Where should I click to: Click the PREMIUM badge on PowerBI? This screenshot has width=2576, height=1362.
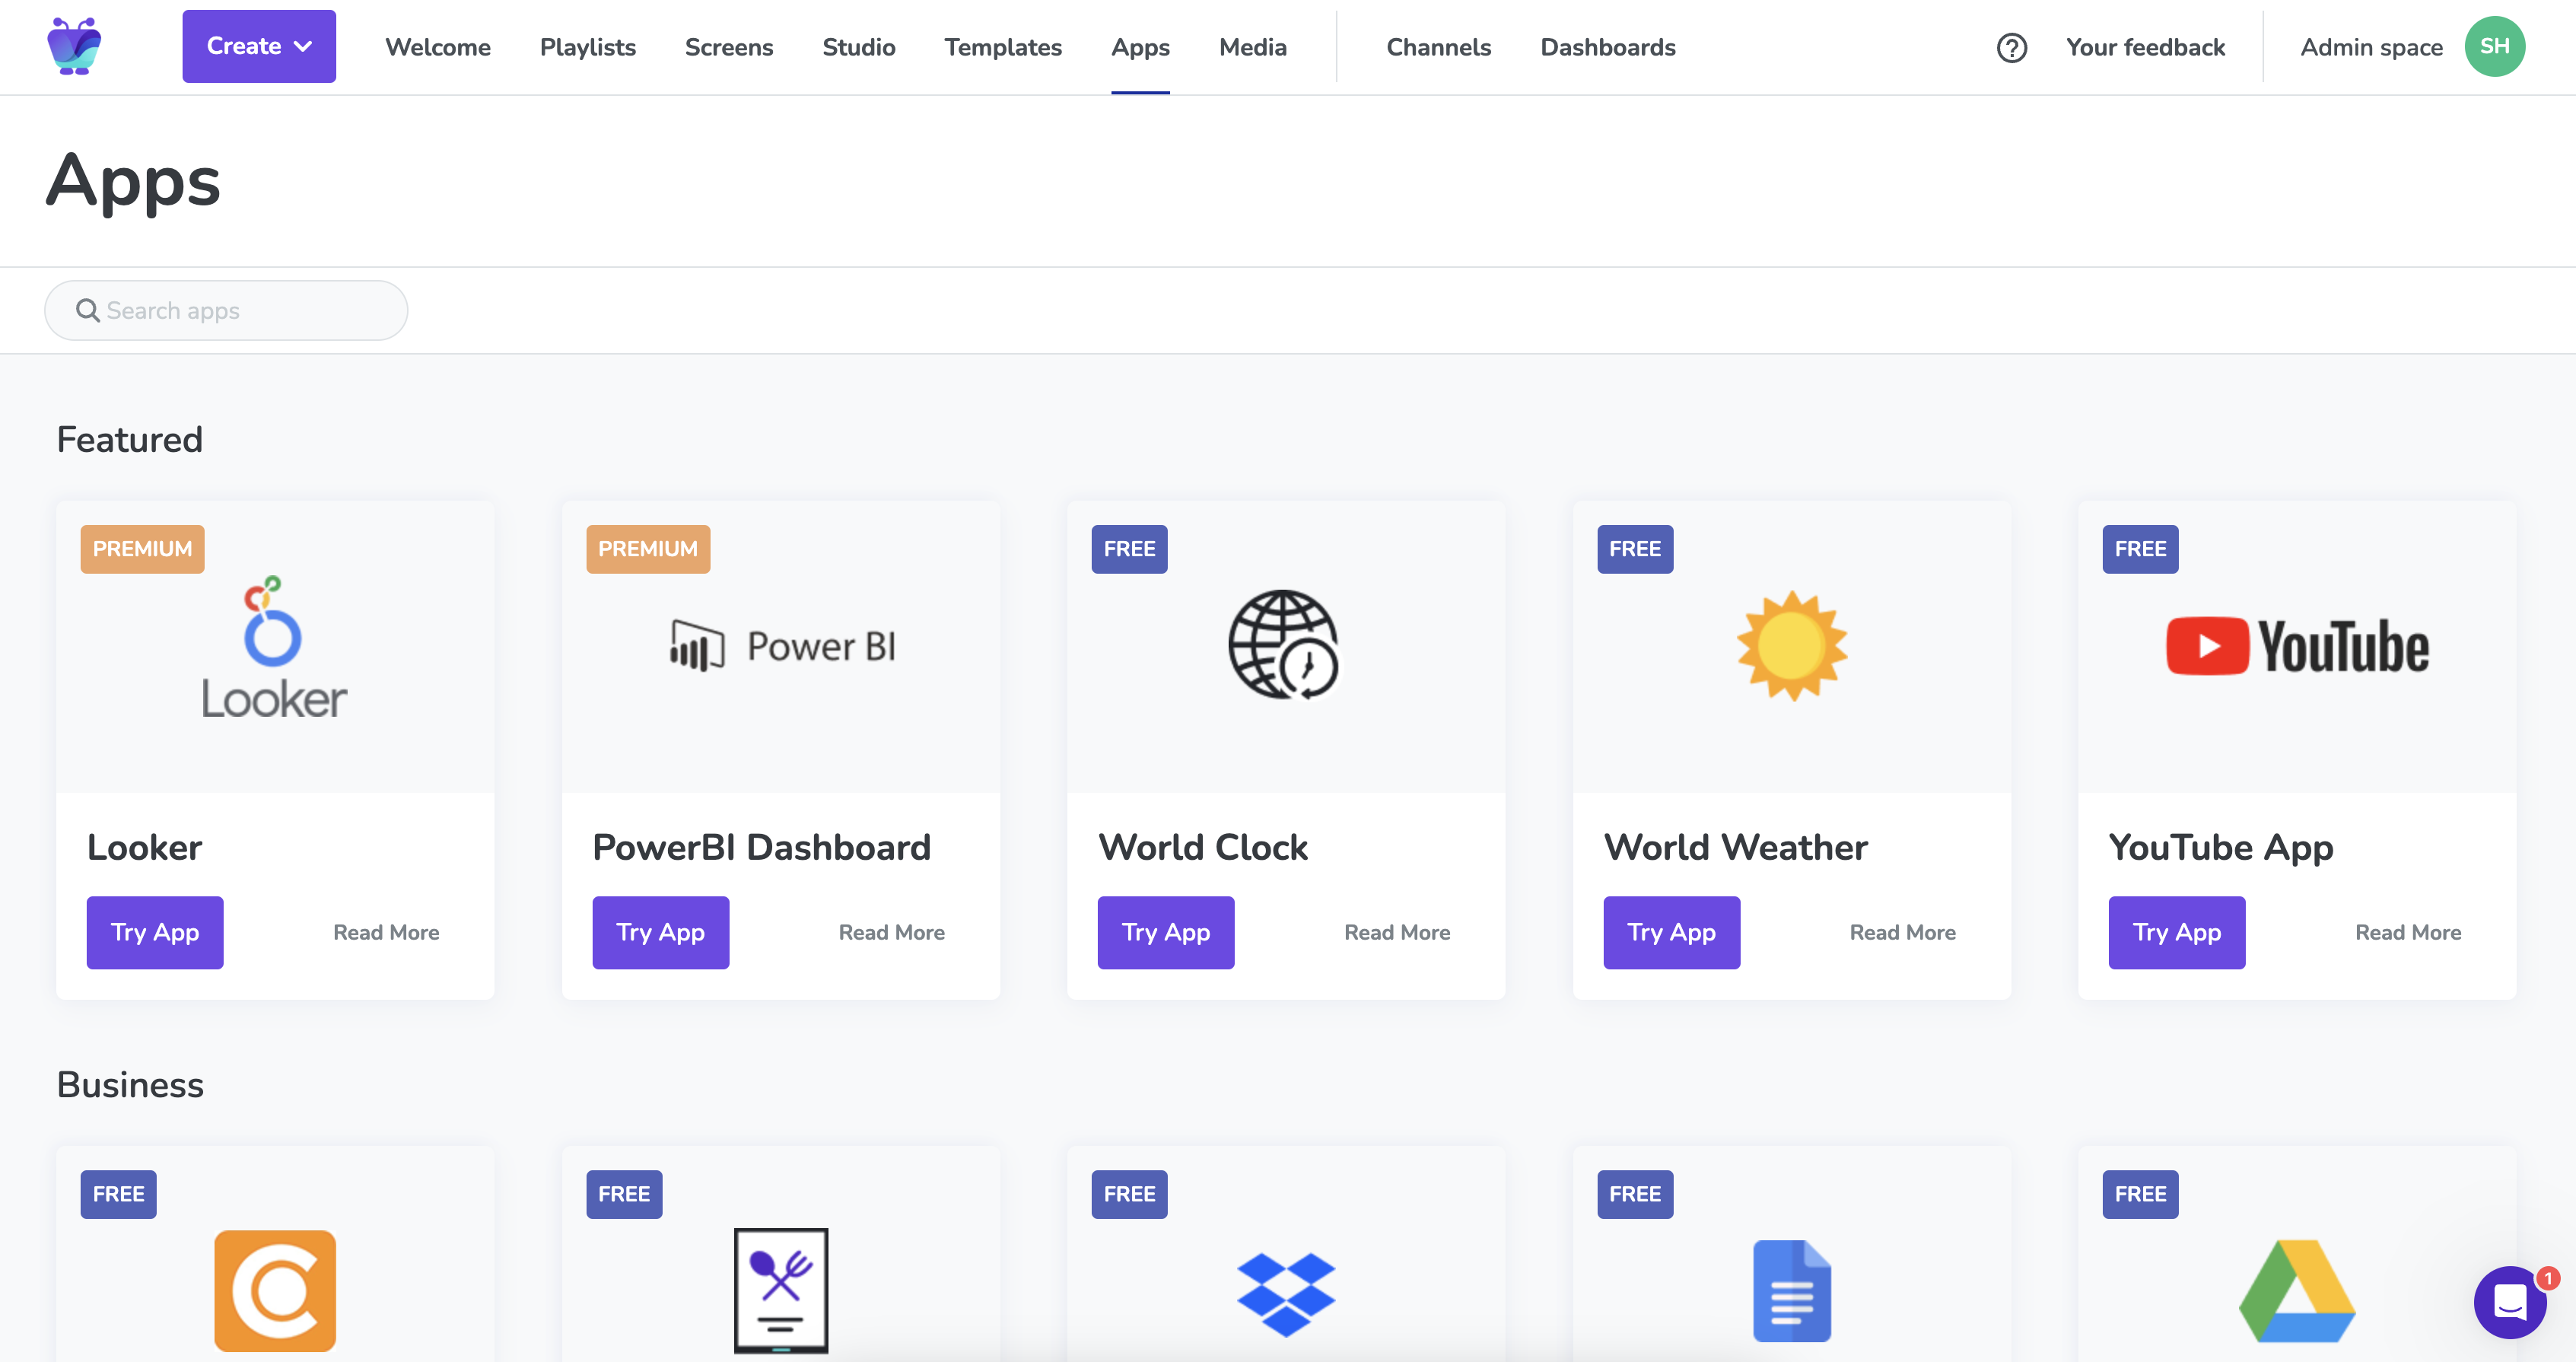[x=648, y=549]
